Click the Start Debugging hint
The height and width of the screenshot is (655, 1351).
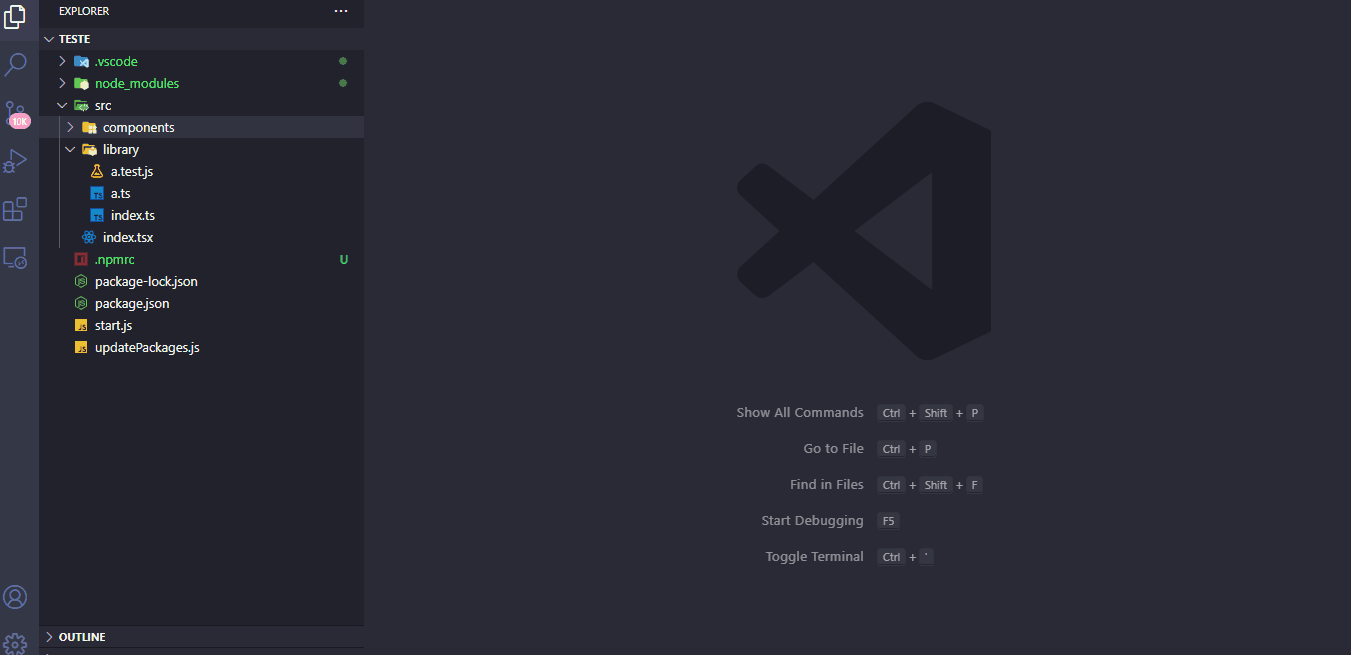coord(812,520)
